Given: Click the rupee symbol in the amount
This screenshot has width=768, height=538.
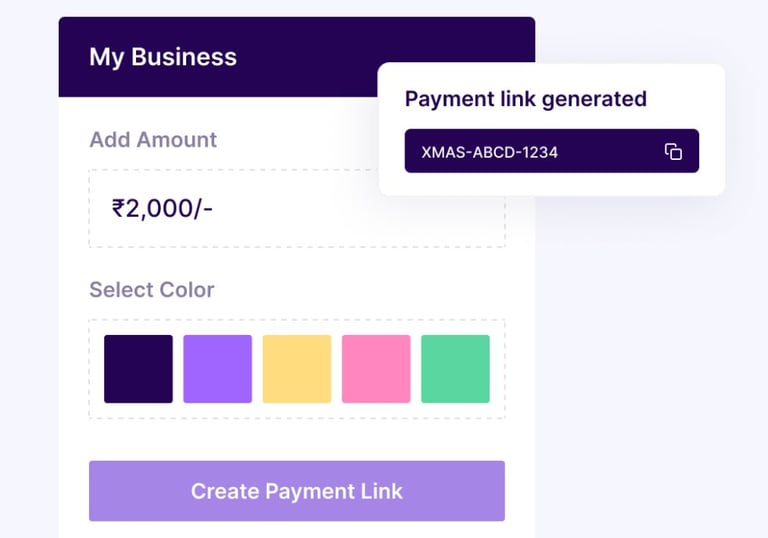Looking at the screenshot, I should tap(118, 209).
